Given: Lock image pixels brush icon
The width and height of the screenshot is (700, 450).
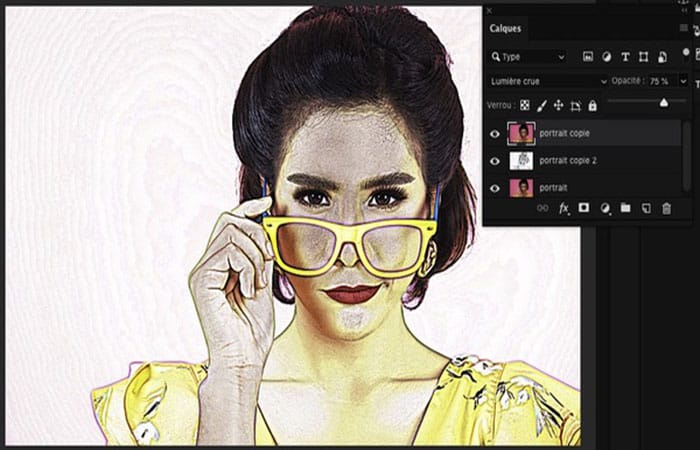Looking at the screenshot, I should (x=541, y=105).
